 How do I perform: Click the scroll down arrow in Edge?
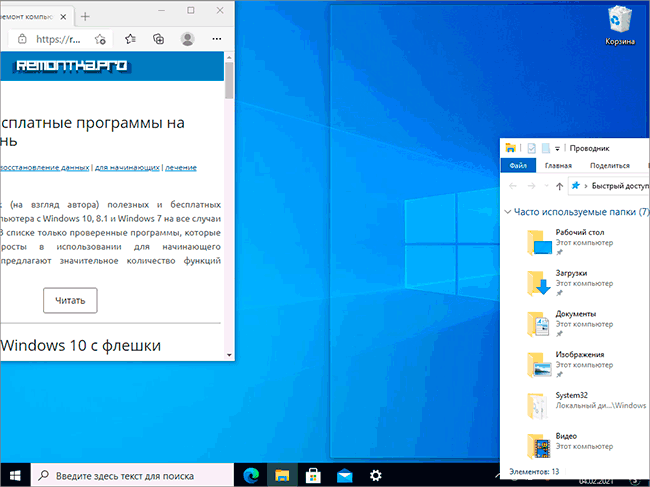[x=229, y=355]
